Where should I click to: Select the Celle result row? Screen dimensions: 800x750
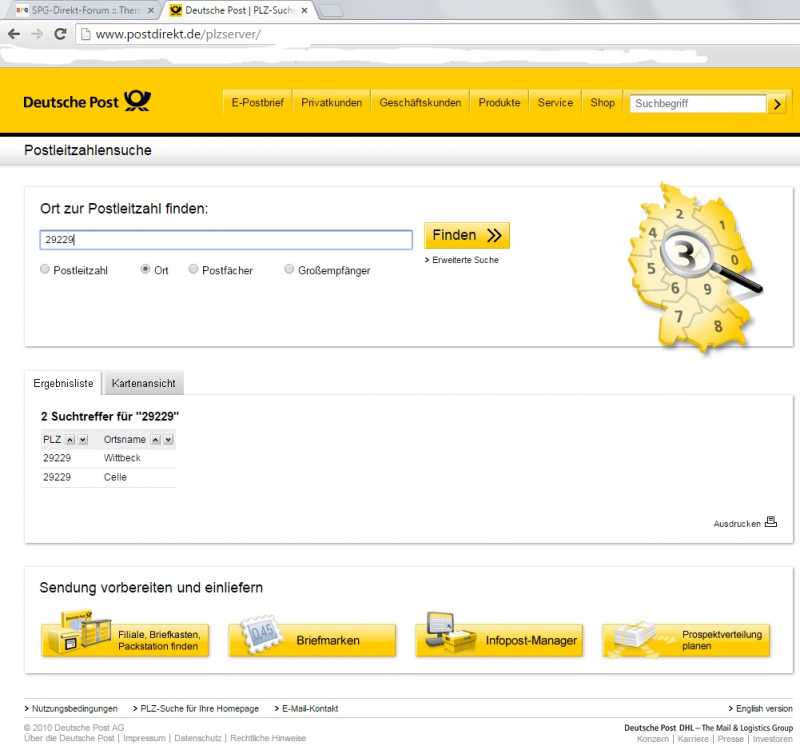tap(108, 477)
